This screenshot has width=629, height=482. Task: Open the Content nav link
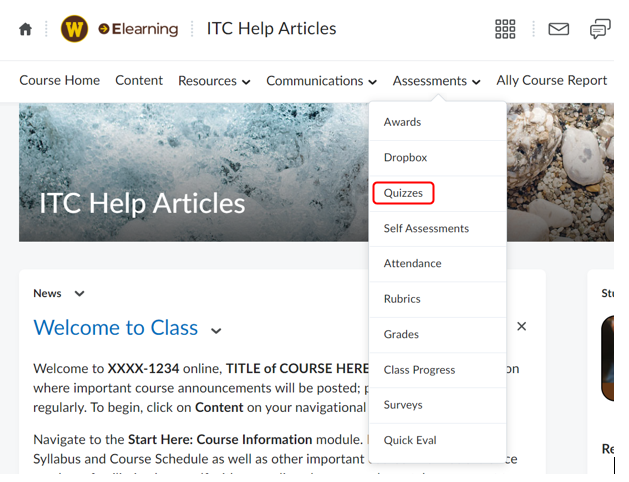[139, 80]
